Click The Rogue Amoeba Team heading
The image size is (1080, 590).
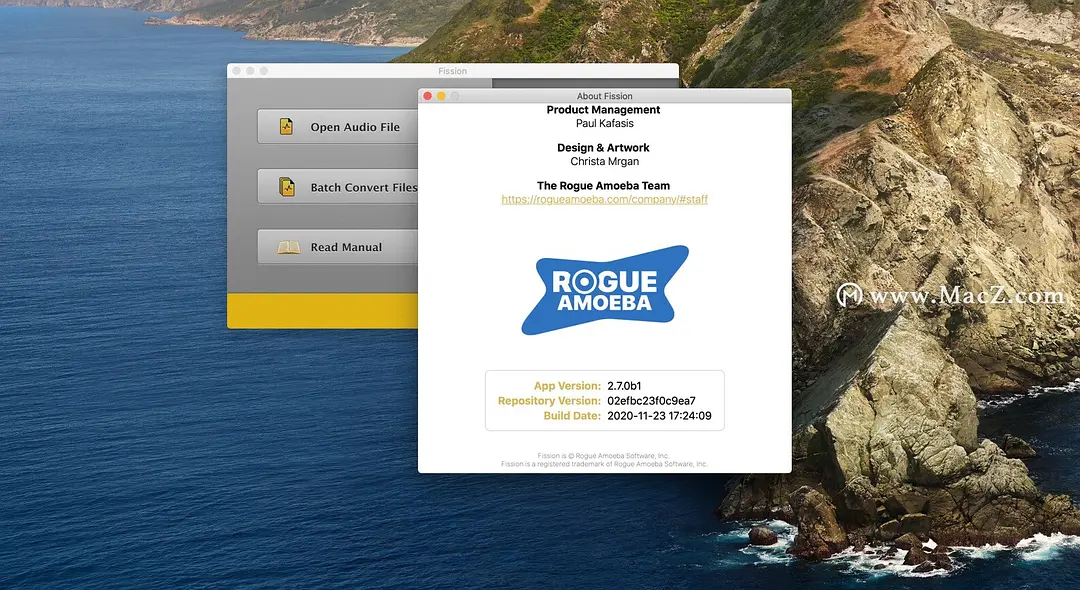tap(603, 185)
